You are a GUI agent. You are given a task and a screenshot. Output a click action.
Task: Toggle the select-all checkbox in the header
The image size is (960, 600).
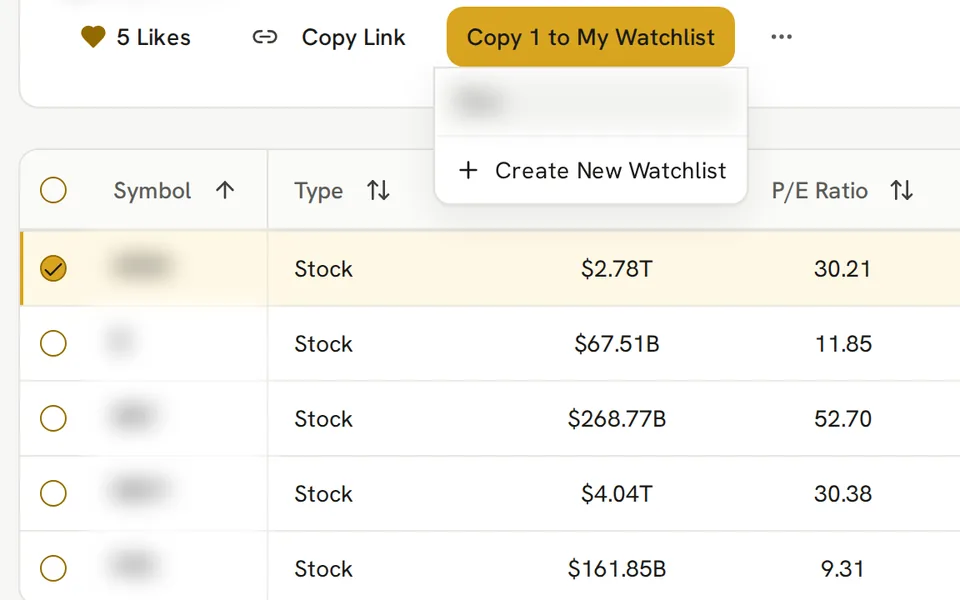[x=53, y=190]
